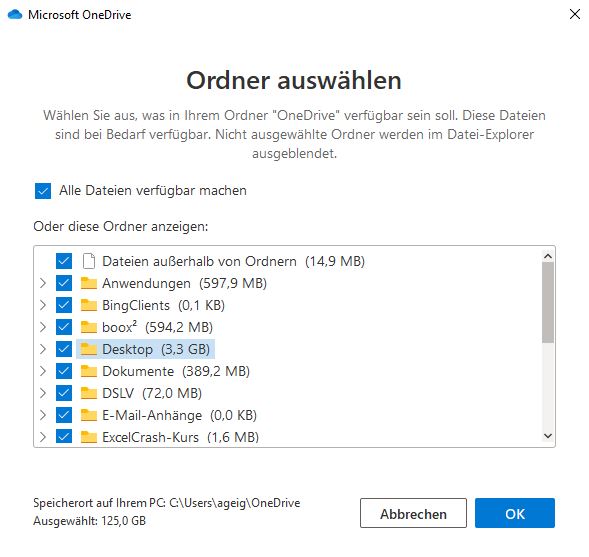
Task: Expand the Anwendungen folder tree
Action: (x=43, y=283)
